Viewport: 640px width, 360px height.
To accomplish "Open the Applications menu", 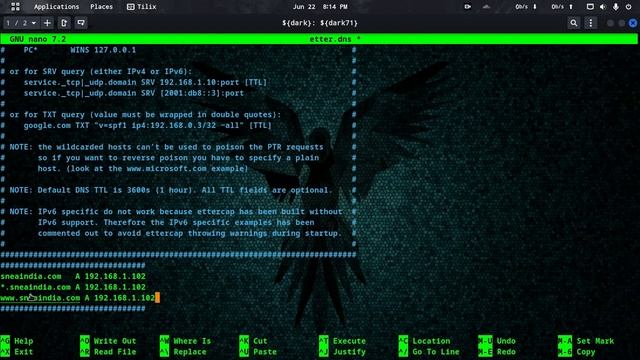I will (x=56, y=7).
